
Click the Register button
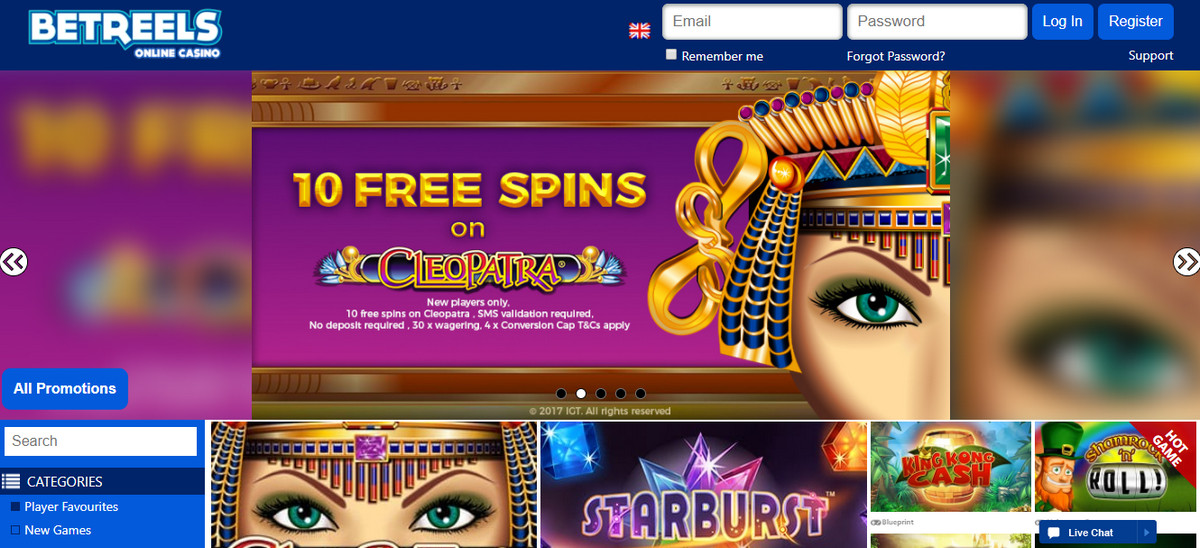click(1135, 22)
